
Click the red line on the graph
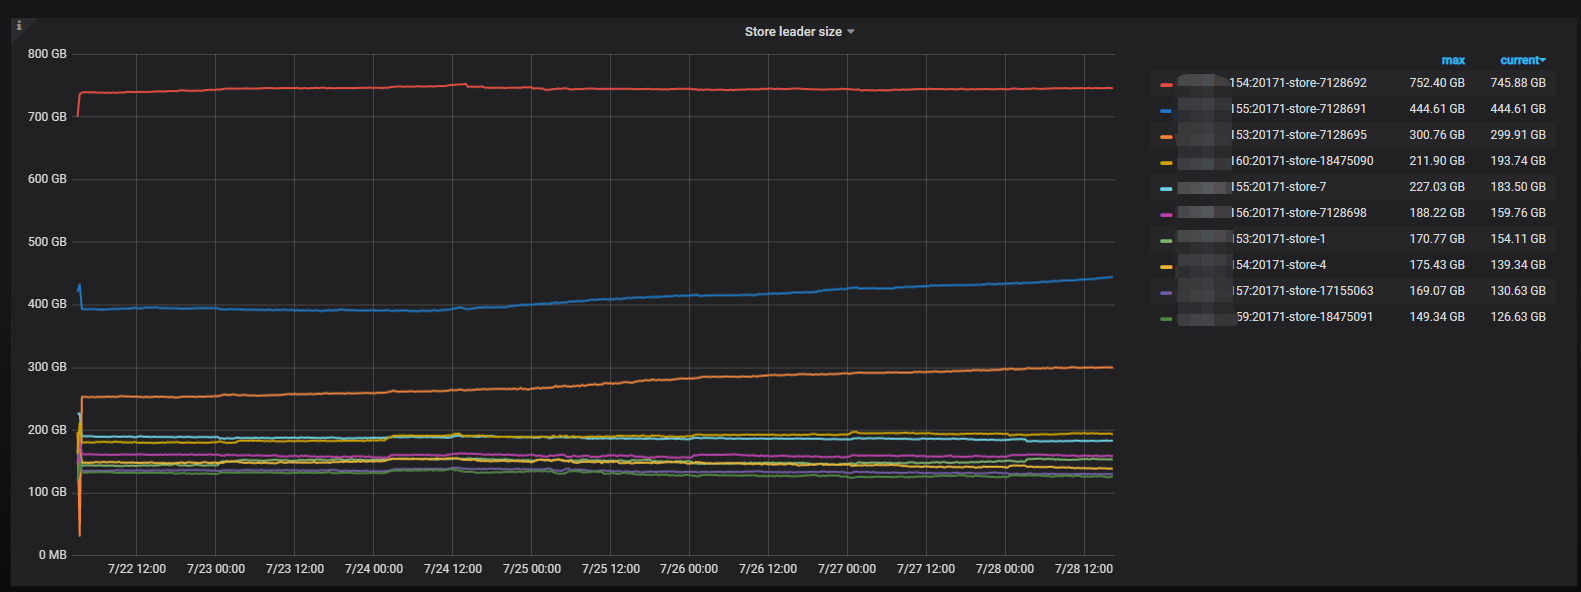click(600, 89)
